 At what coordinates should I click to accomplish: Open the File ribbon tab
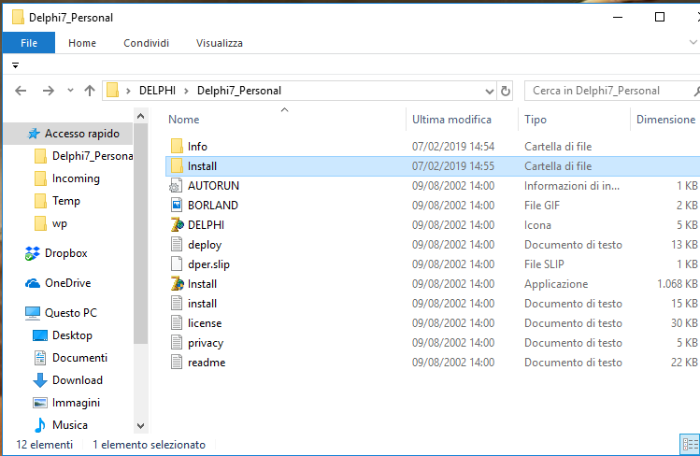(29, 43)
